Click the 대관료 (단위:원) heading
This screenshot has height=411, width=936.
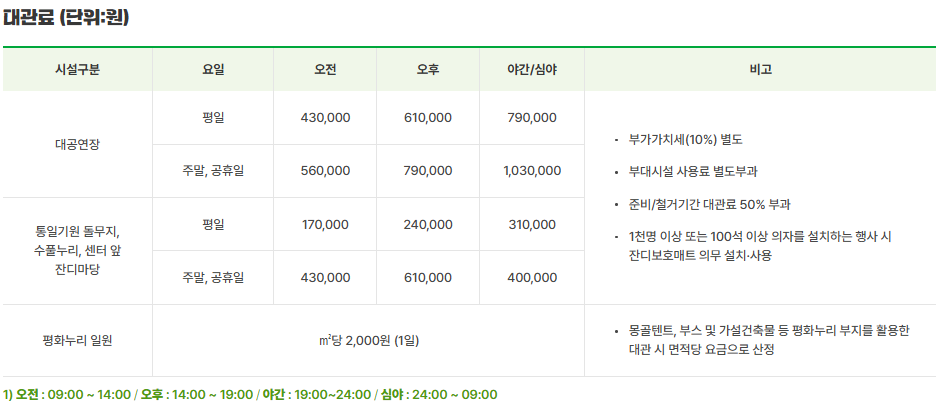66,18
